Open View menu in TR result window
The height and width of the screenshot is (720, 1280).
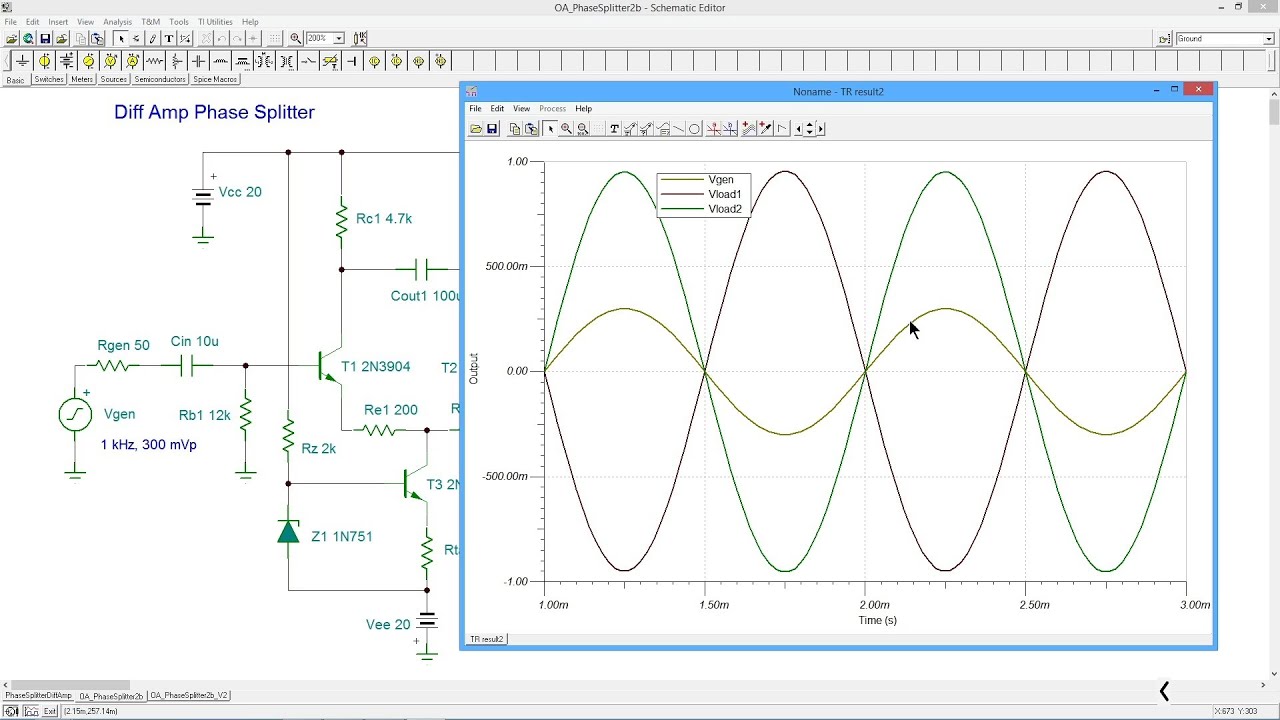click(521, 108)
